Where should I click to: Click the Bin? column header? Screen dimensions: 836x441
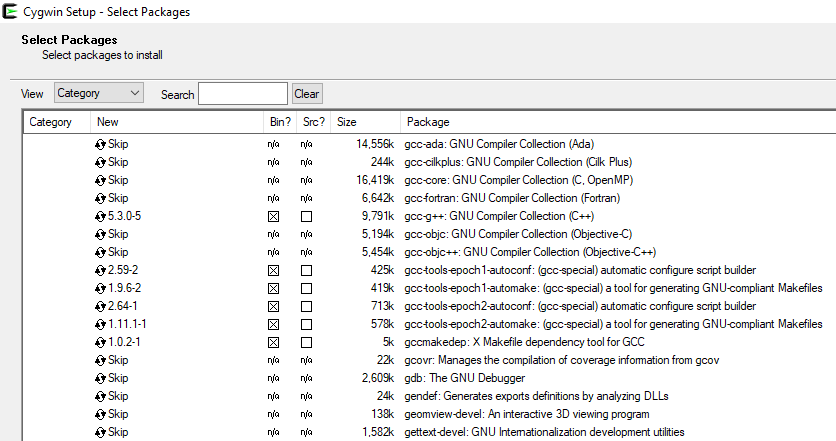point(280,122)
